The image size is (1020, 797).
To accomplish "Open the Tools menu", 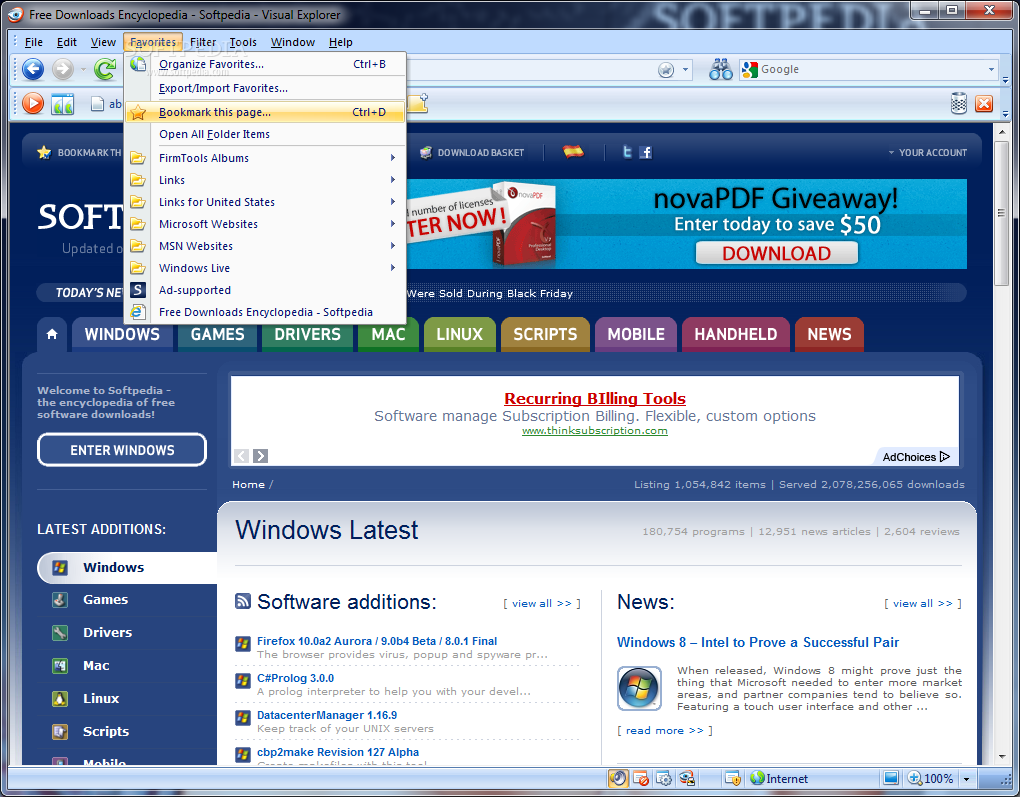I will [243, 42].
